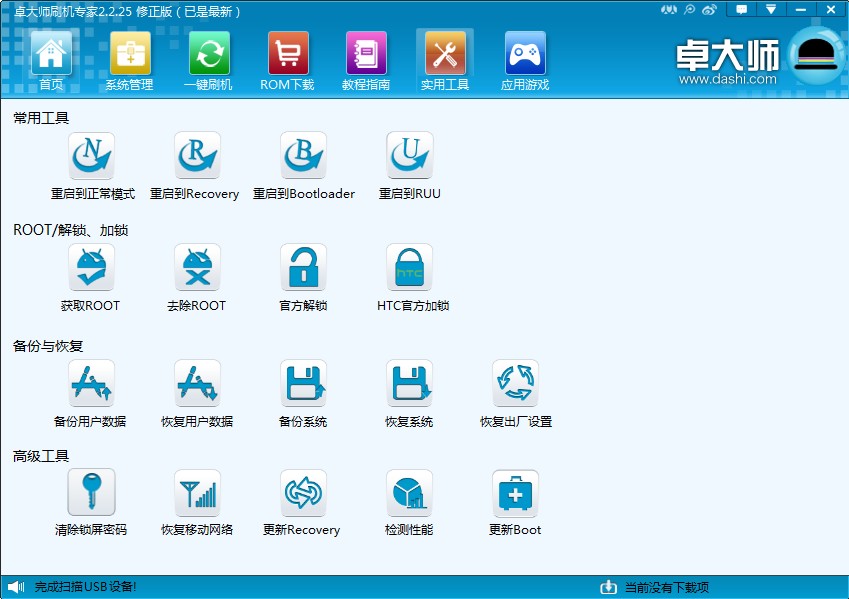Open the title bar dropdown arrow menu

(x=772, y=10)
